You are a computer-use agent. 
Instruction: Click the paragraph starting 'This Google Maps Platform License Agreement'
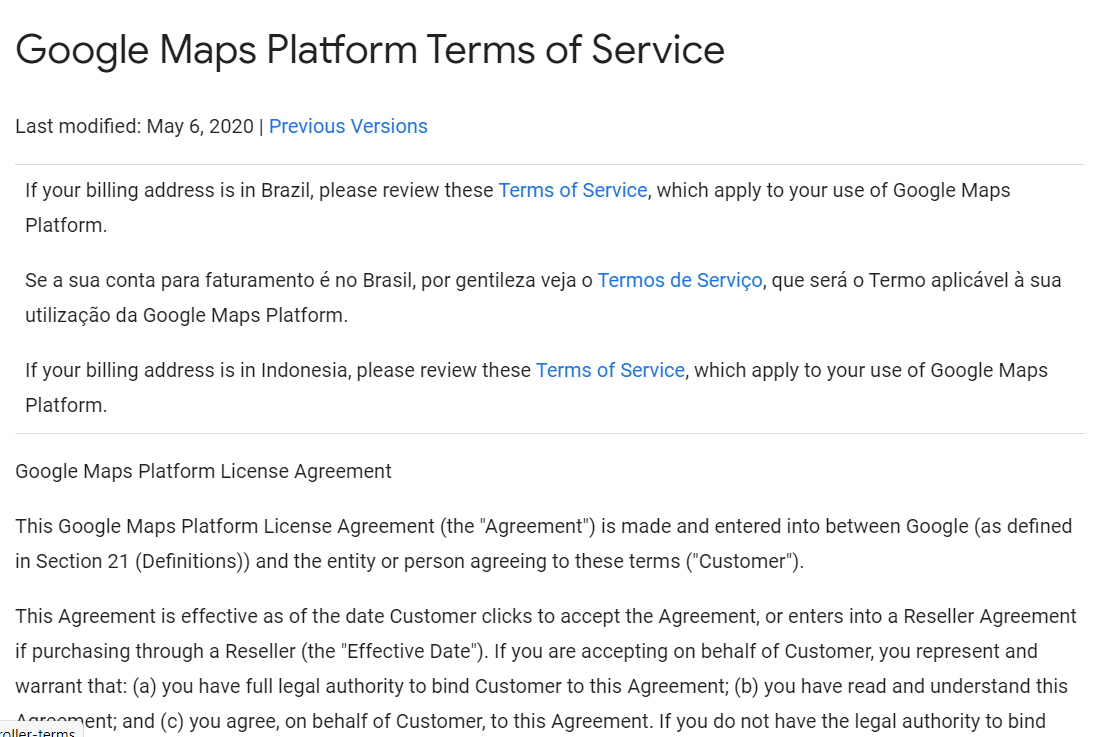point(544,544)
